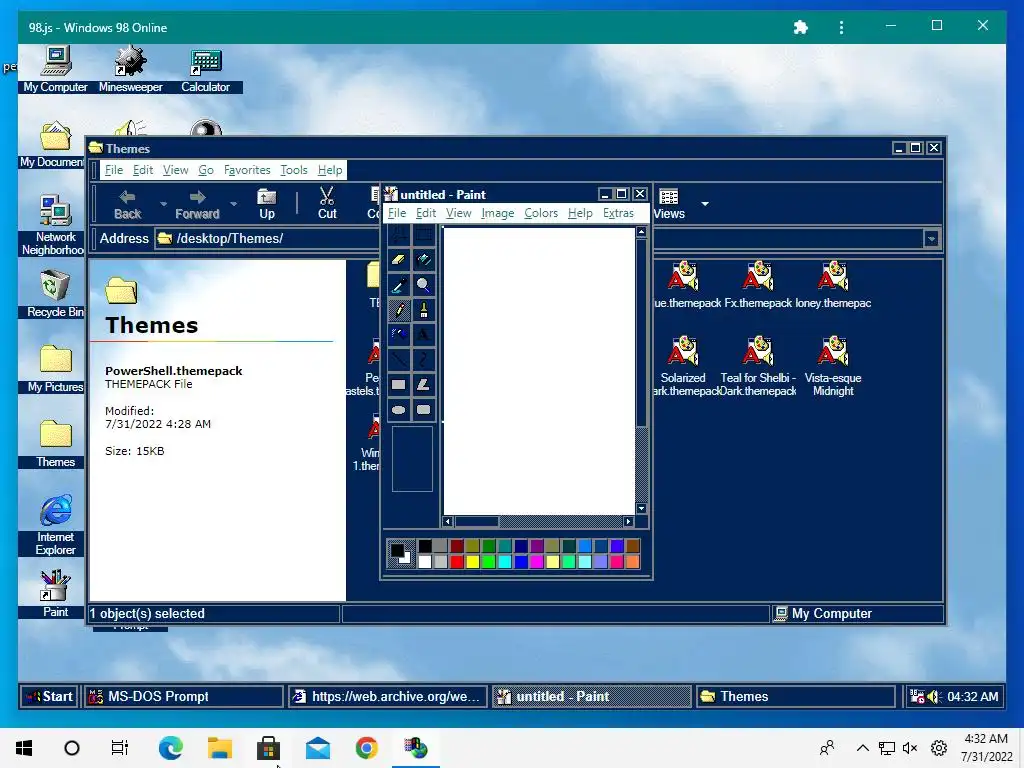Select the Text tool in Paint
This screenshot has height=768, width=1024.
423,334
